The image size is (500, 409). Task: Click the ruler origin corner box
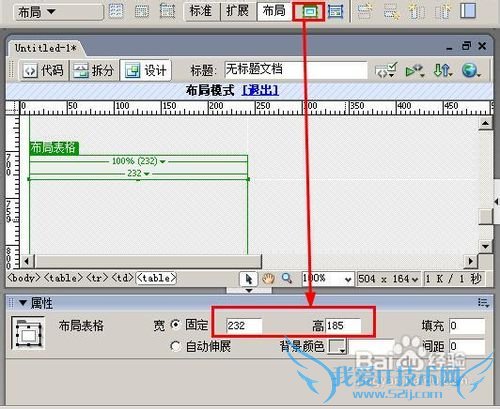(13, 107)
